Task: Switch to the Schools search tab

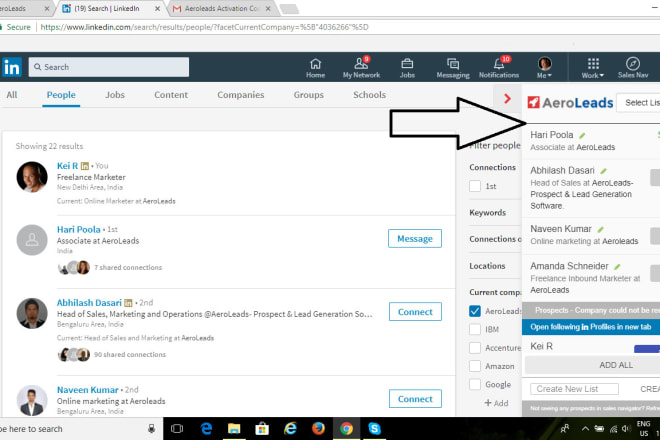Action: click(370, 95)
